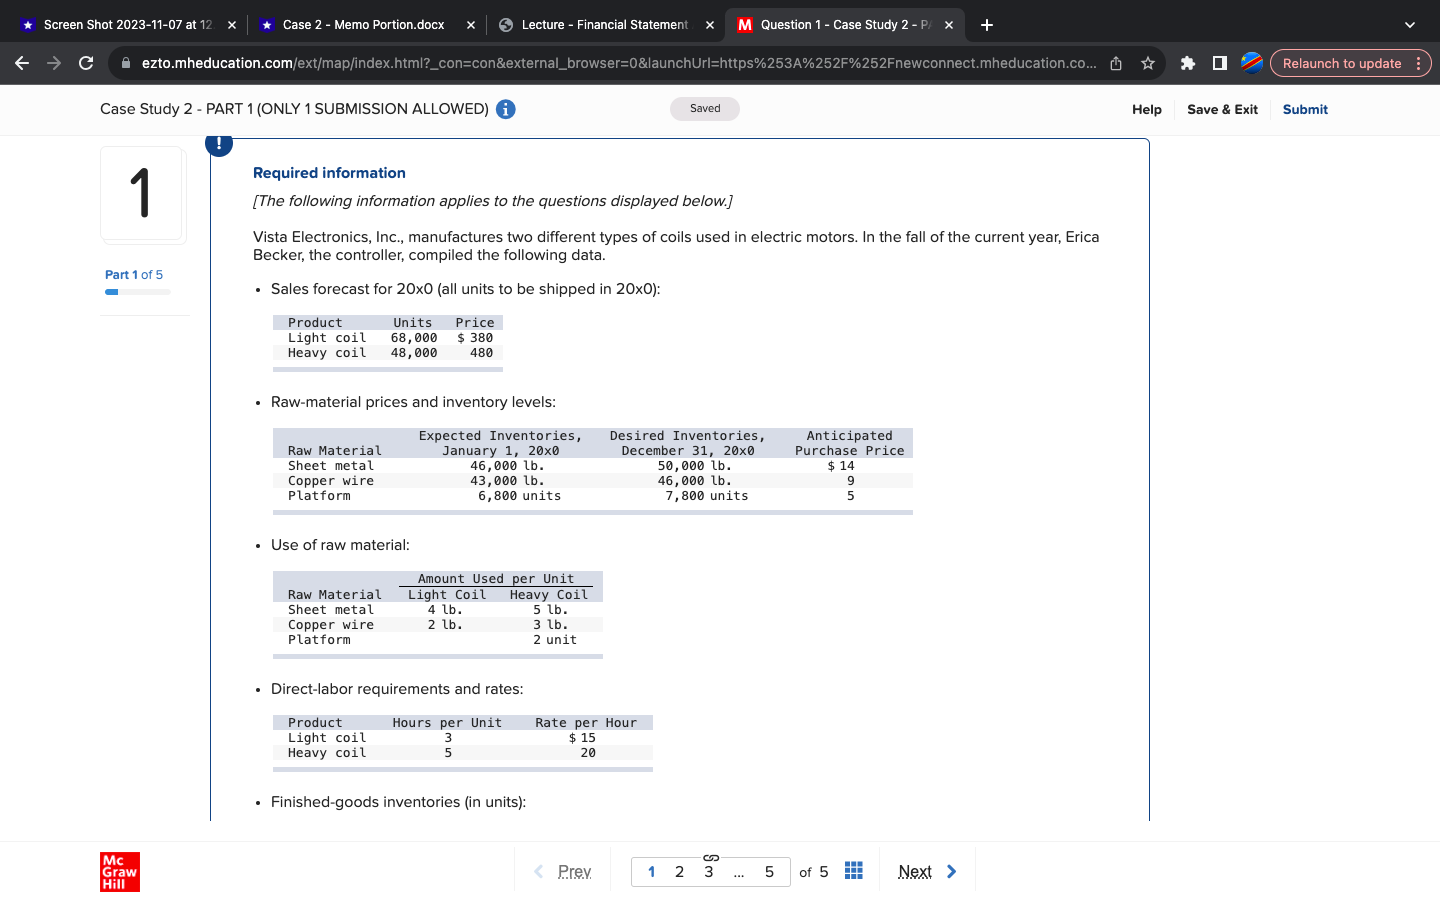Click the lock site info icon
This screenshot has height=900, width=1440.
(x=126, y=63)
